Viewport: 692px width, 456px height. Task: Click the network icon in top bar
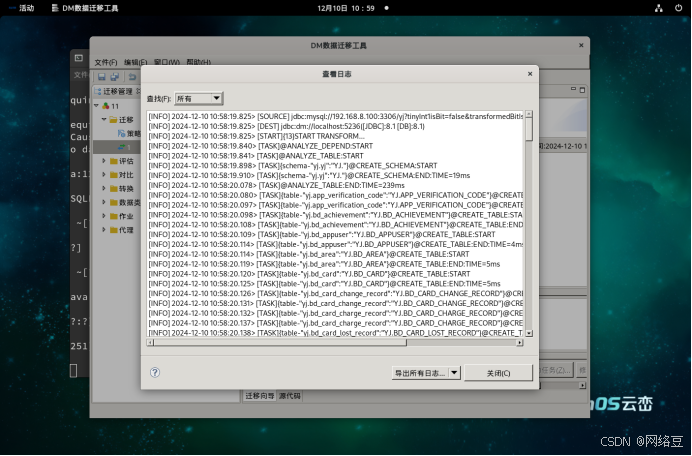(x=659, y=8)
